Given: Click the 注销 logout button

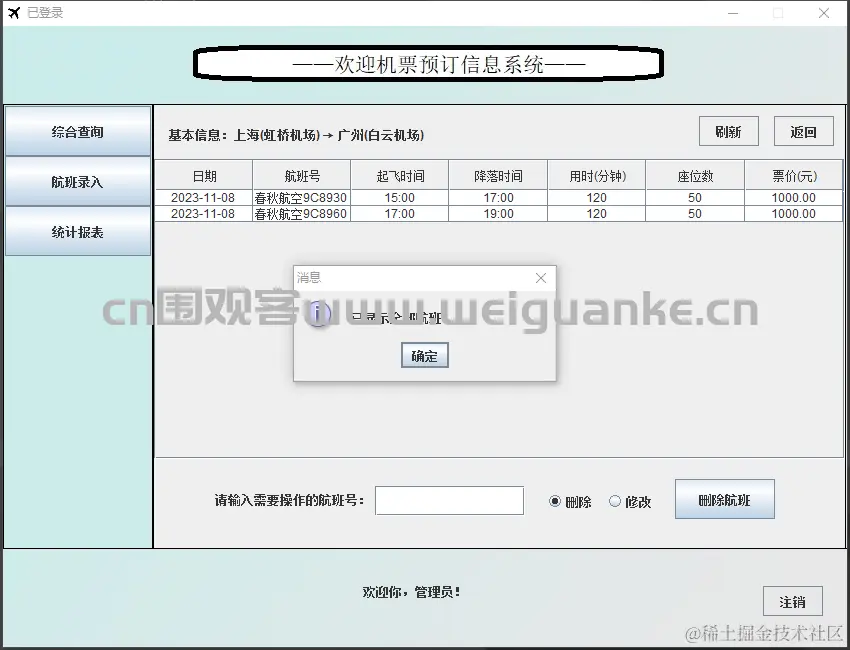Looking at the screenshot, I should point(793,601).
